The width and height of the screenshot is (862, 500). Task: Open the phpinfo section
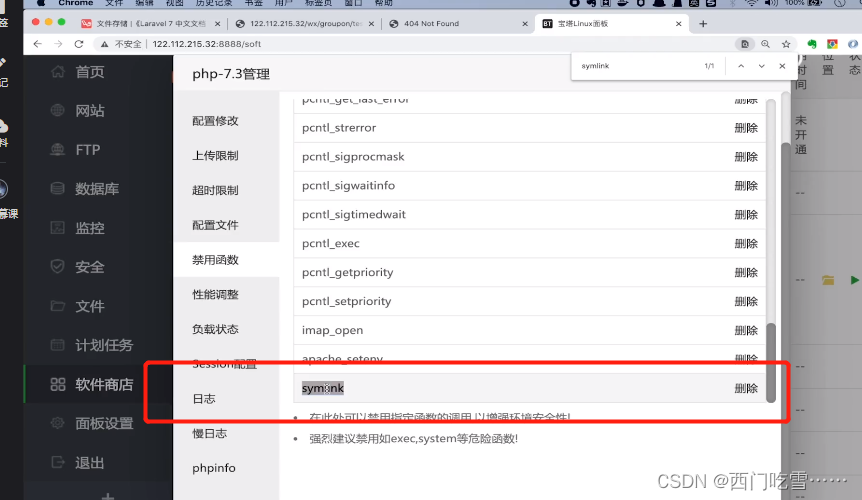214,468
